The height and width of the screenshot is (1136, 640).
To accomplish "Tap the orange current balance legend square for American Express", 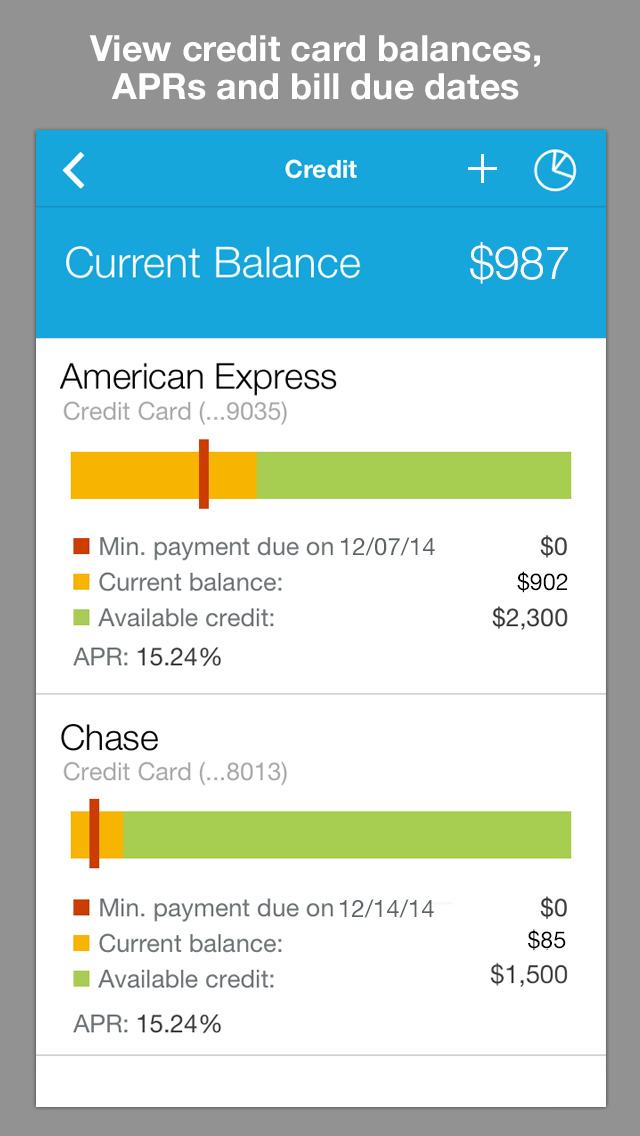I will tap(82, 582).
